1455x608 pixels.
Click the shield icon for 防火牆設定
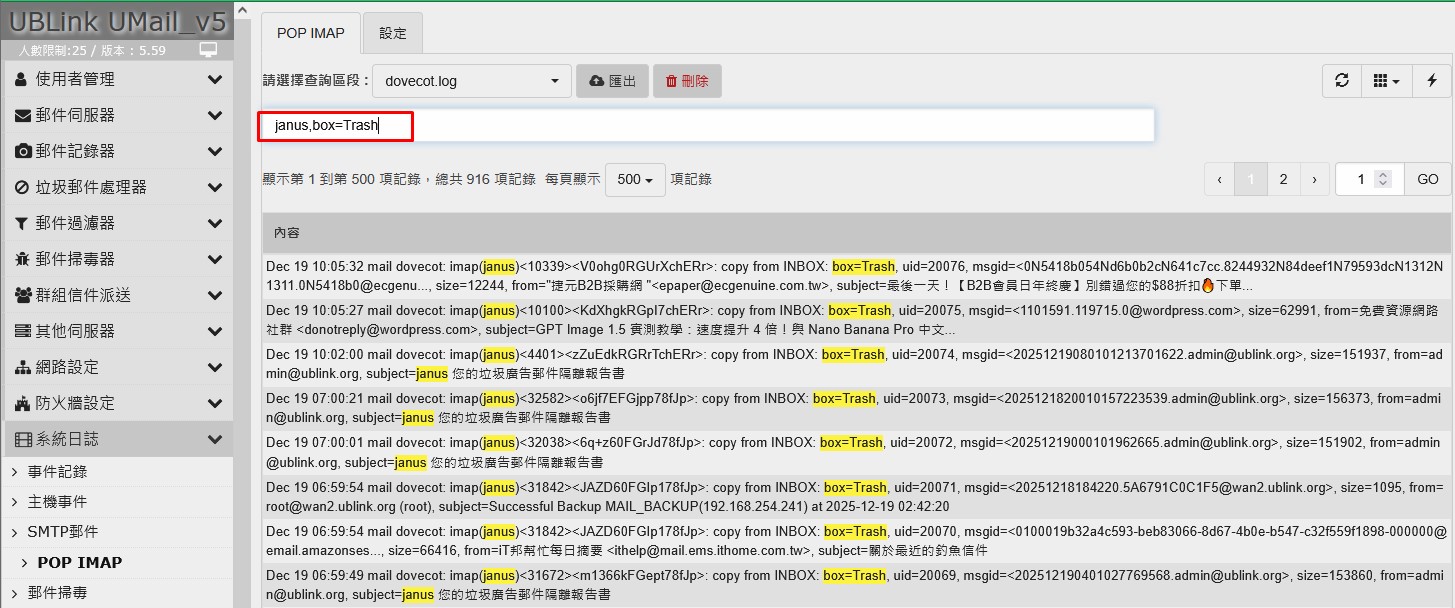pyautogui.click(x=23, y=403)
